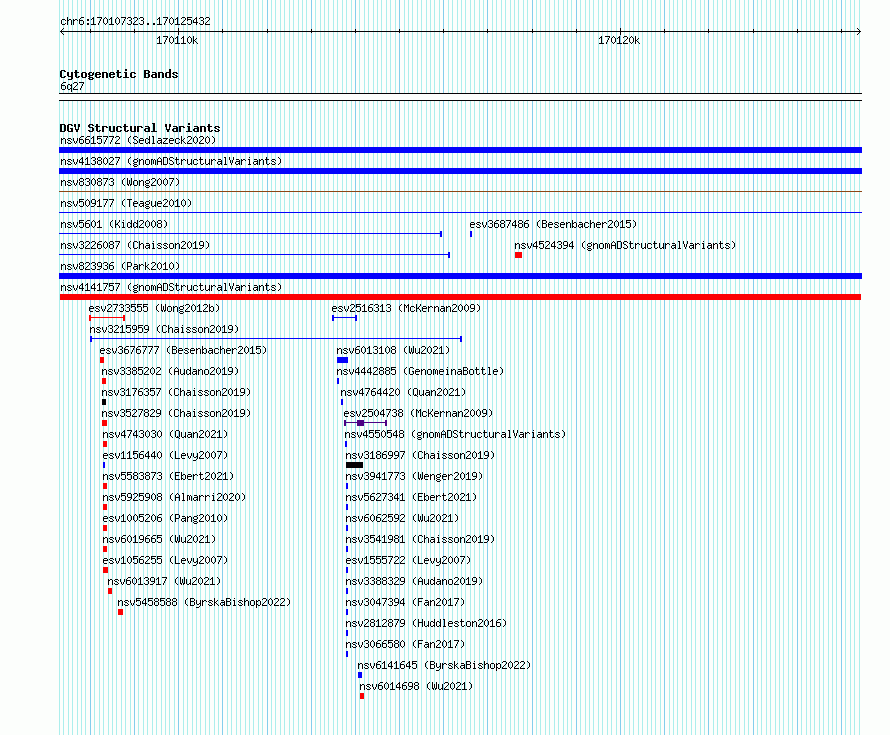Image resolution: width=890 pixels, height=735 pixels.
Task: Click nsv6141645 (ByrskaBishop2022) label
Action: point(444,665)
